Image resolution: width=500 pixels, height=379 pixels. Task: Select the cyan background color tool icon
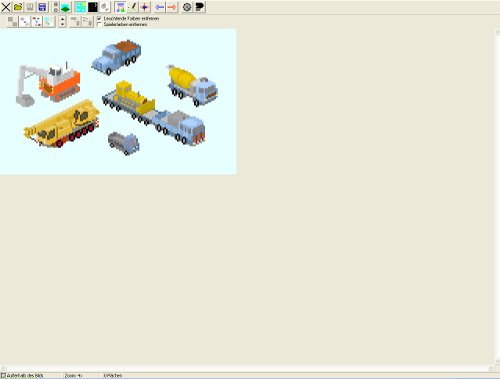coord(80,7)
